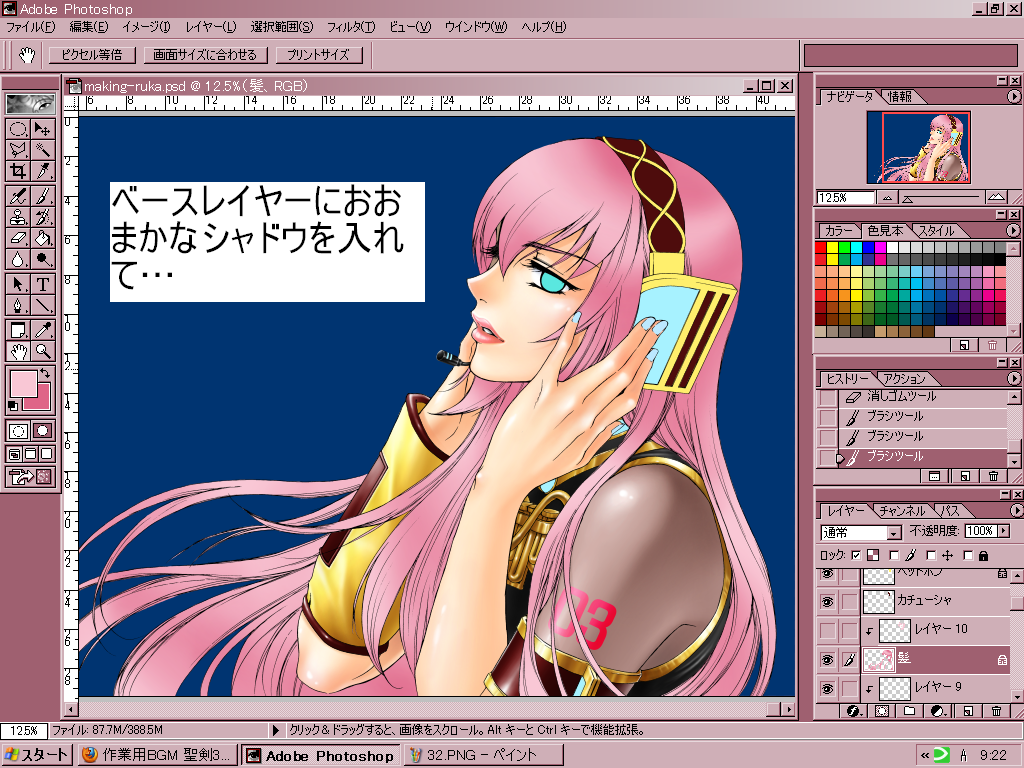Image resolution: width=1024 pixels, height=768 pixels.
Task: Switch to quick mask mode
Action: (x=42, y=431)
